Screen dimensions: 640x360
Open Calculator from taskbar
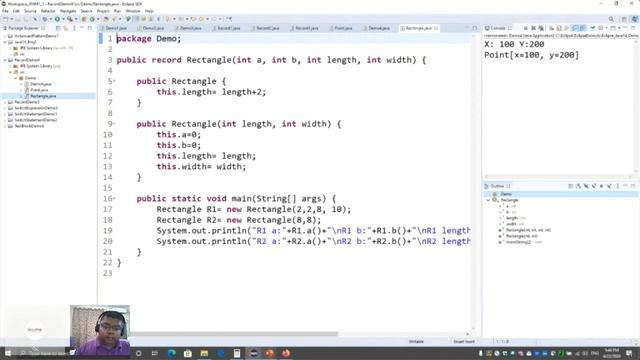237,353
